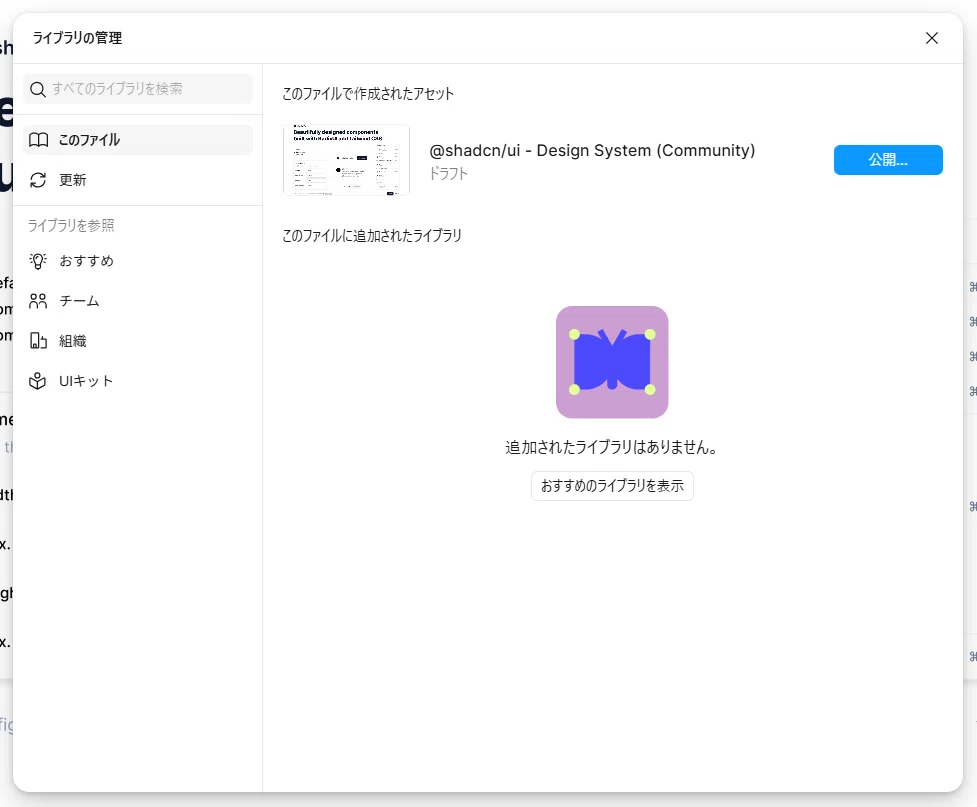Click the 公開 publish button
Image resolution: width=977 pixels, height=807 pixels.
point(887,160)
